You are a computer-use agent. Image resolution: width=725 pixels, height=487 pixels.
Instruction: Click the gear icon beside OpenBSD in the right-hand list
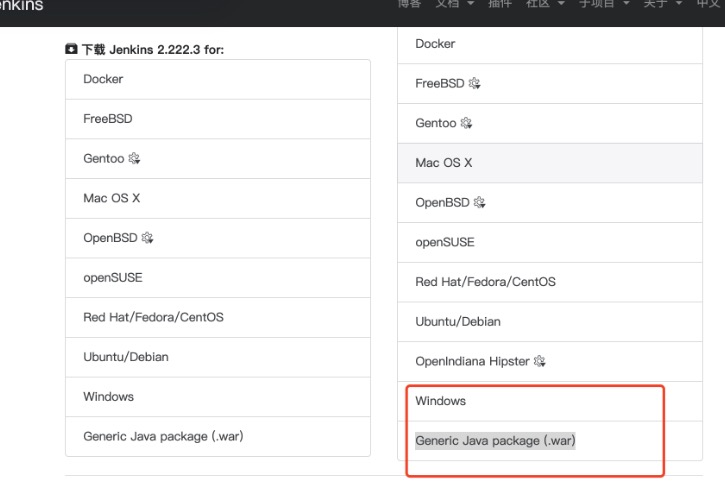coord(479,203)
